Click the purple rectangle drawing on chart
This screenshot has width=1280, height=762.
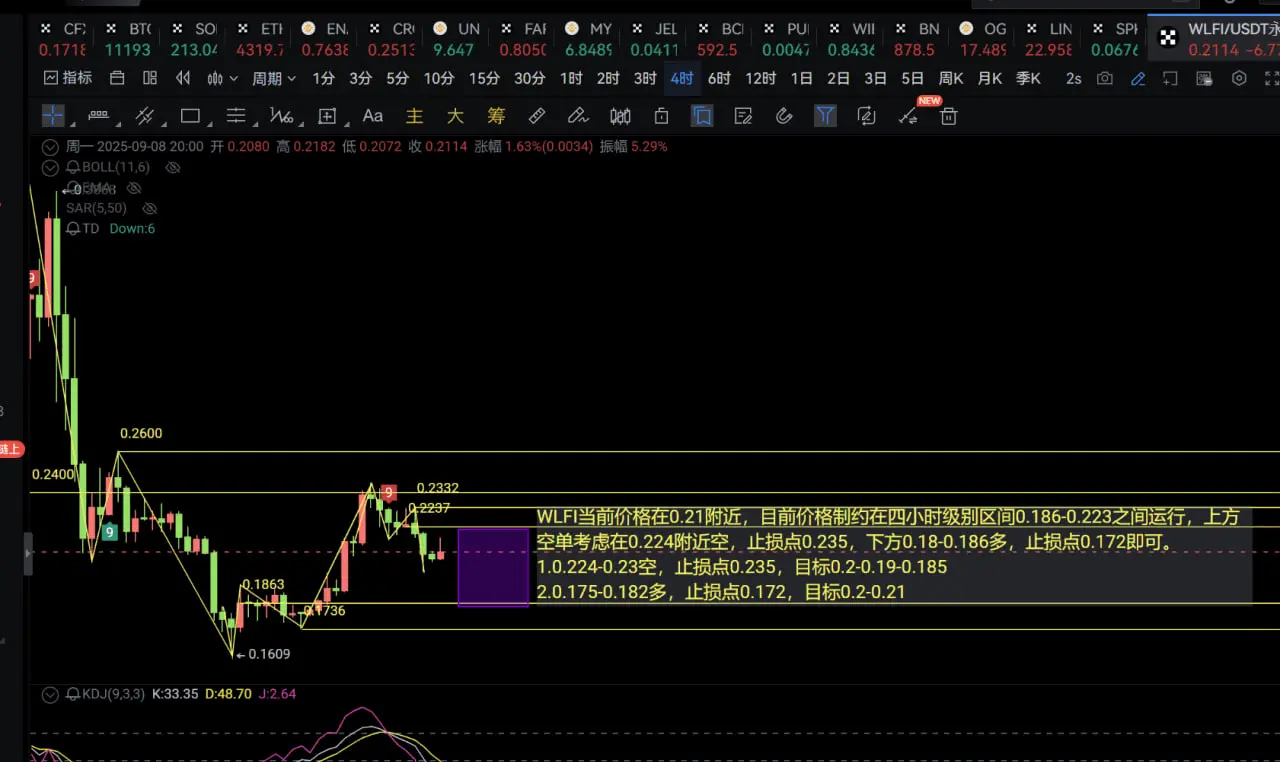click(493, 567)
